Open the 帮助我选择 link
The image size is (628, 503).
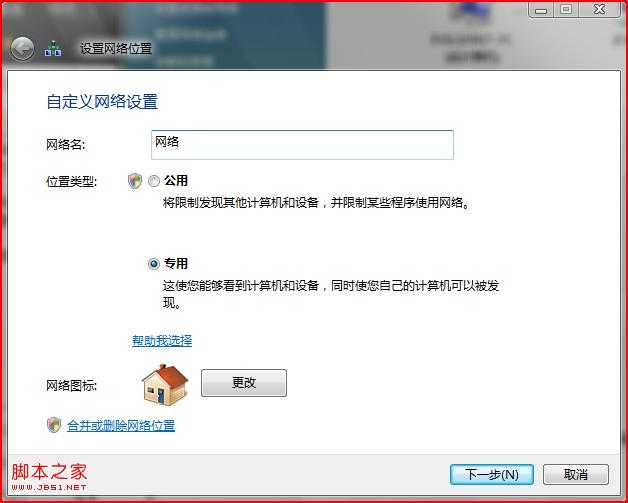pos(162,341)
